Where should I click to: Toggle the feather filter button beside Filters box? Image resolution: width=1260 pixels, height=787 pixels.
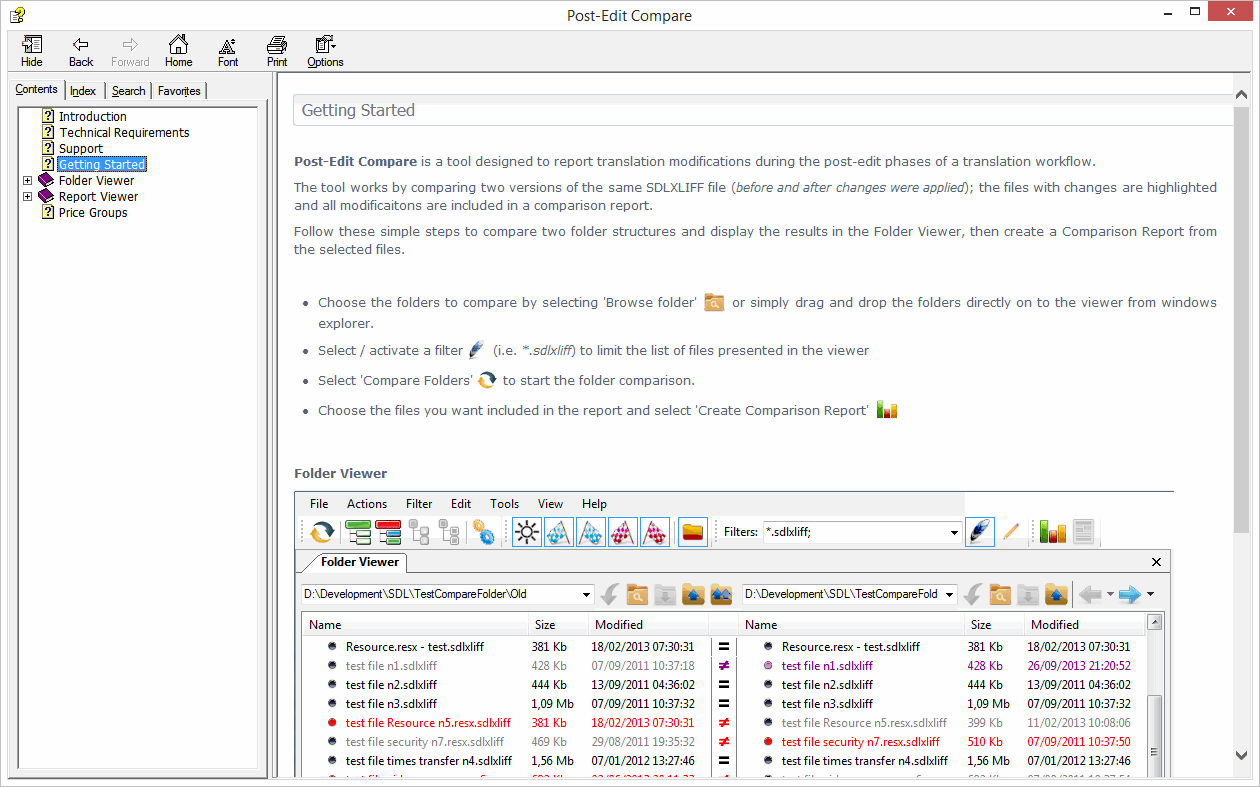pos(980,532)
